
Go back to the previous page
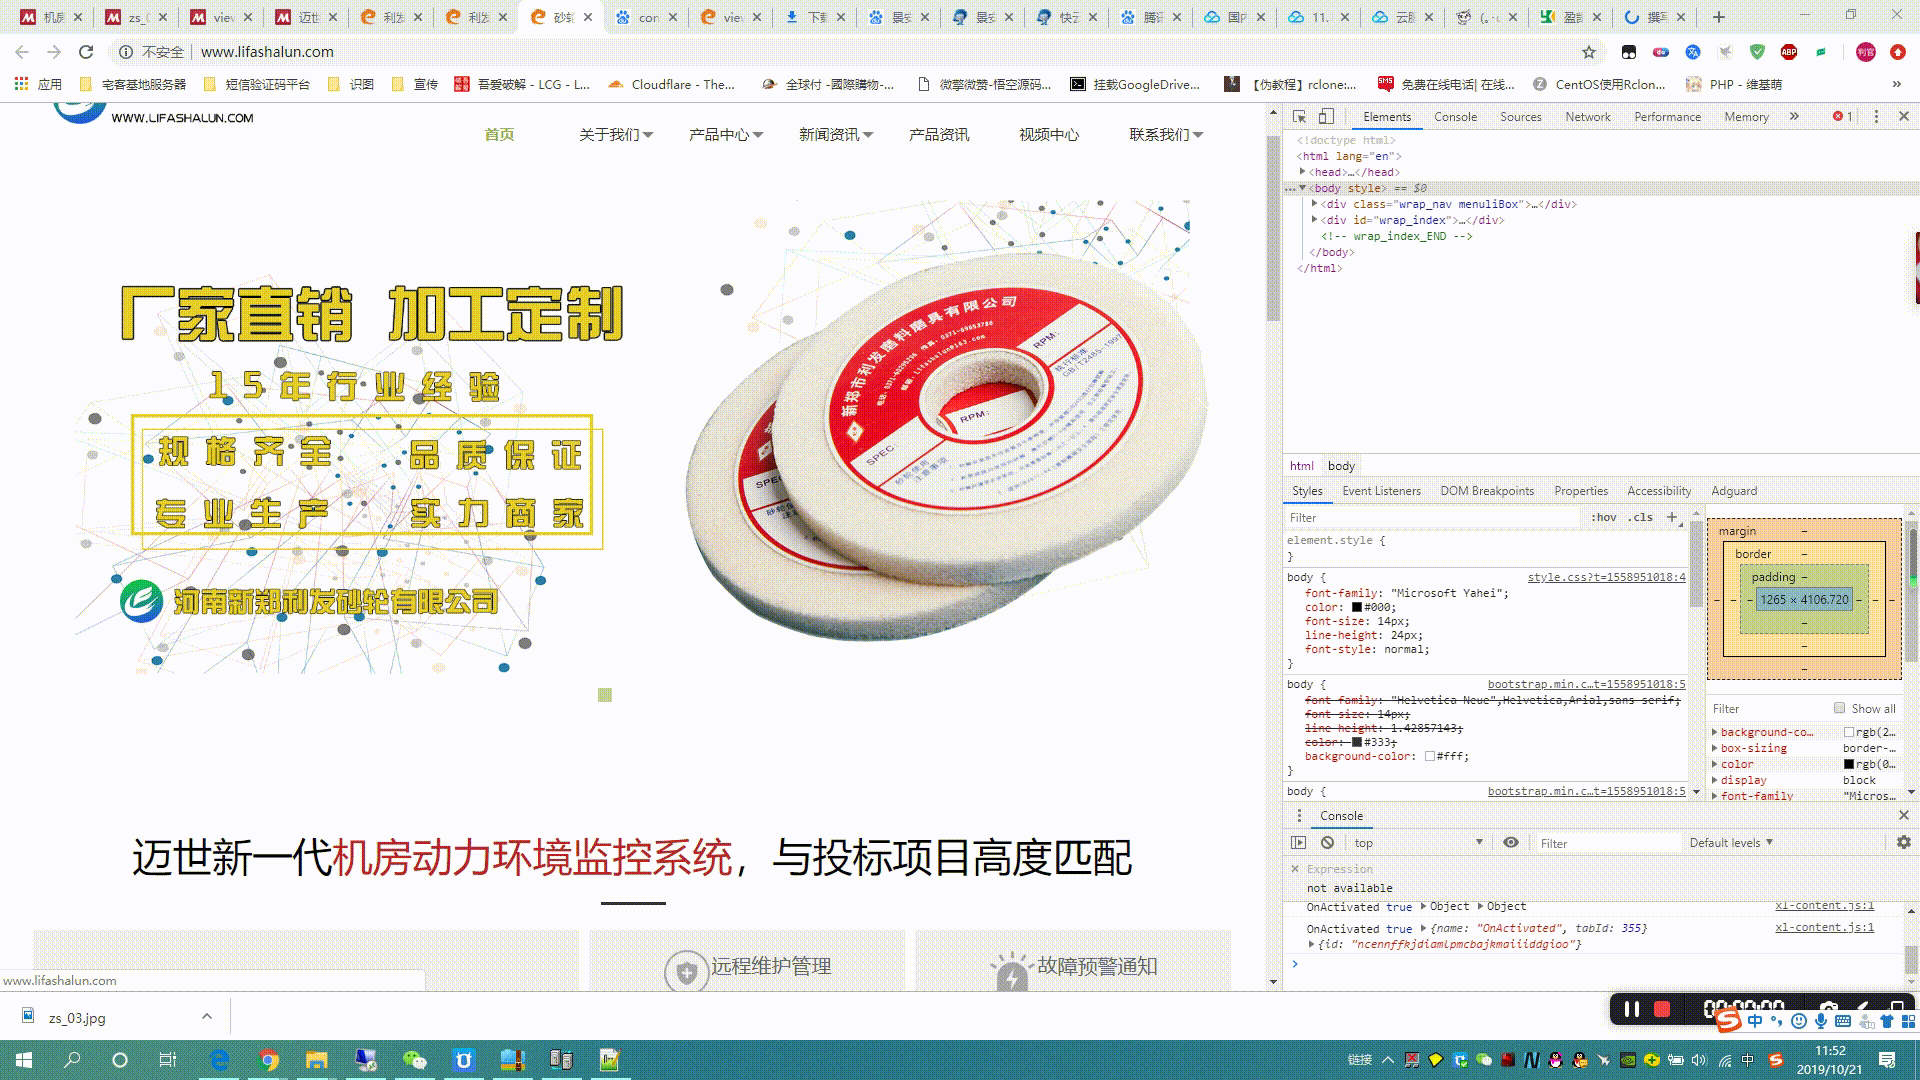22,52
